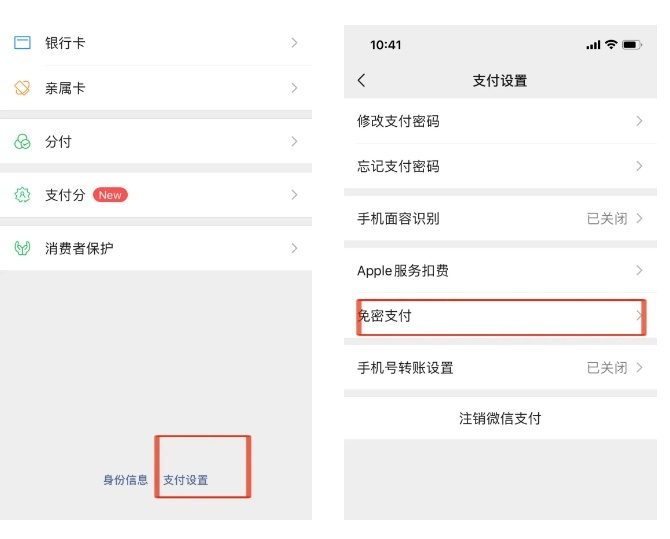Tap the 注销微信支付 button
The image size is (670, 539).
pyautogui.click(x=500, y=418)
